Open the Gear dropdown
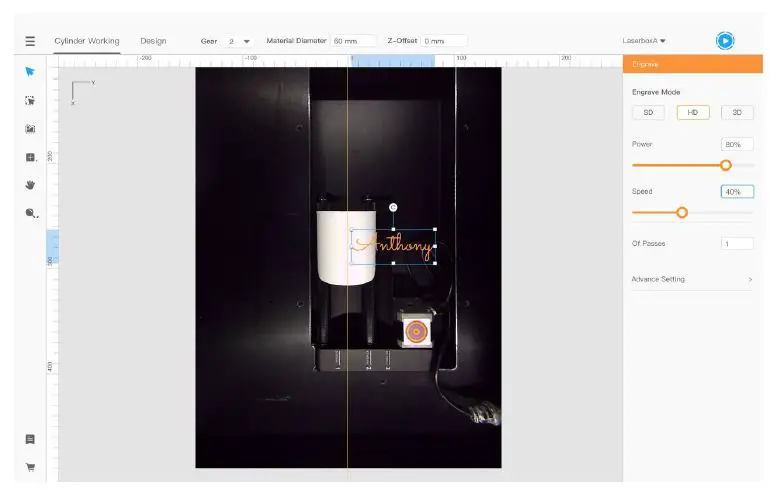The width and height of the screenshot is (781, 490). pos(238,41)
